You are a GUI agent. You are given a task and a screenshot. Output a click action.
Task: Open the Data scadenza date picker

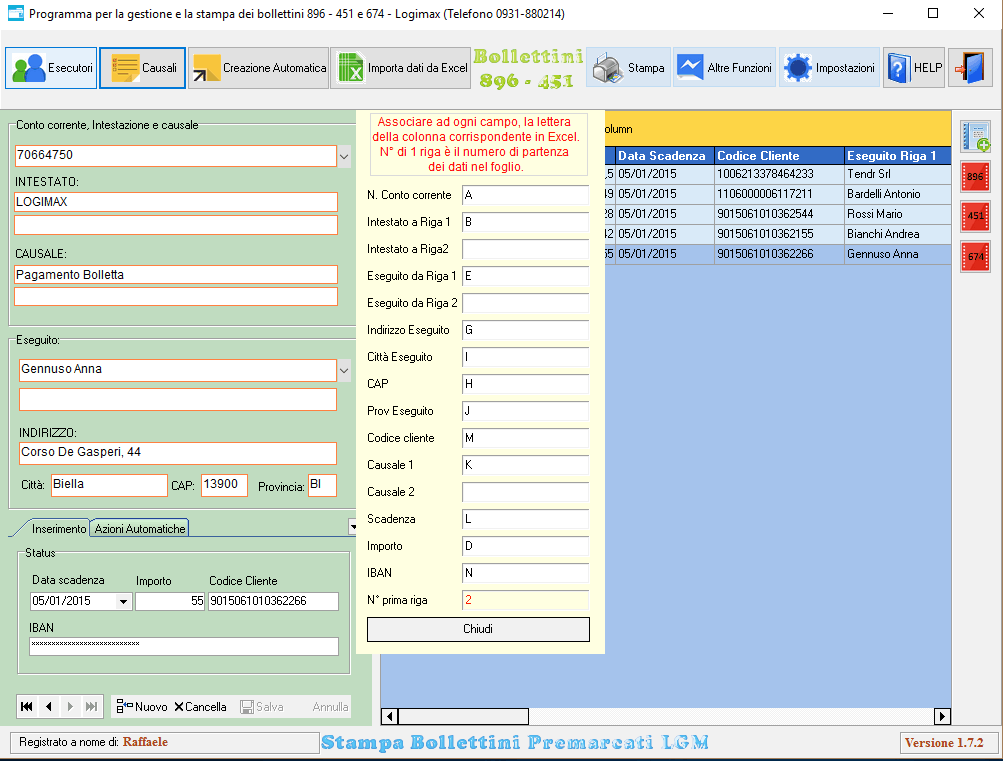pyautogui.click(x=123, y=601)
